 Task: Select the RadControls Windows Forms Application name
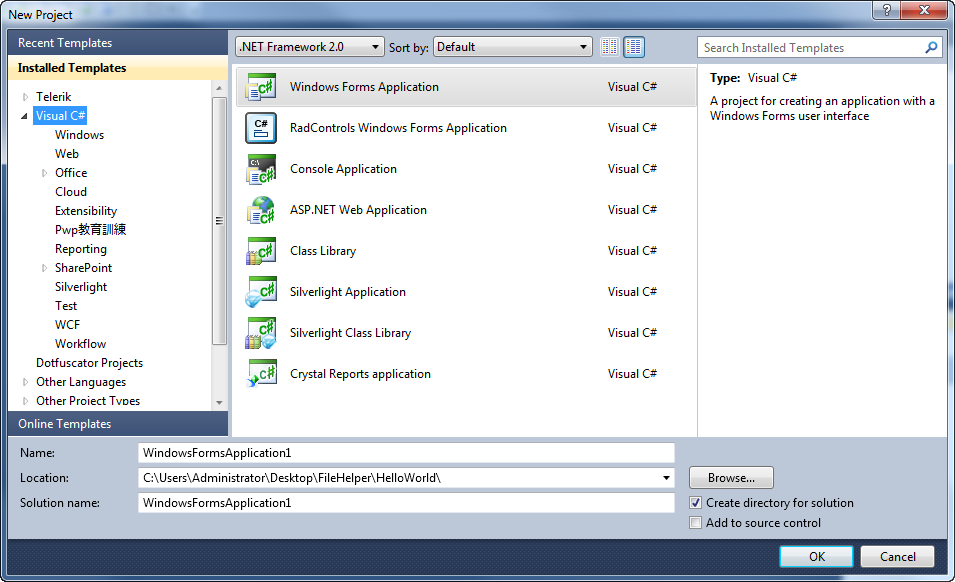398,128
